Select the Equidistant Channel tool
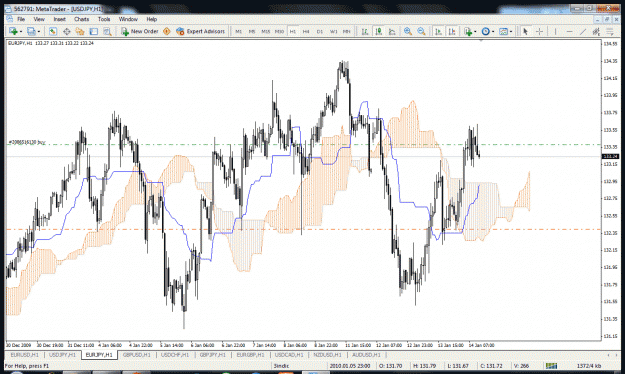 [596, 31]
